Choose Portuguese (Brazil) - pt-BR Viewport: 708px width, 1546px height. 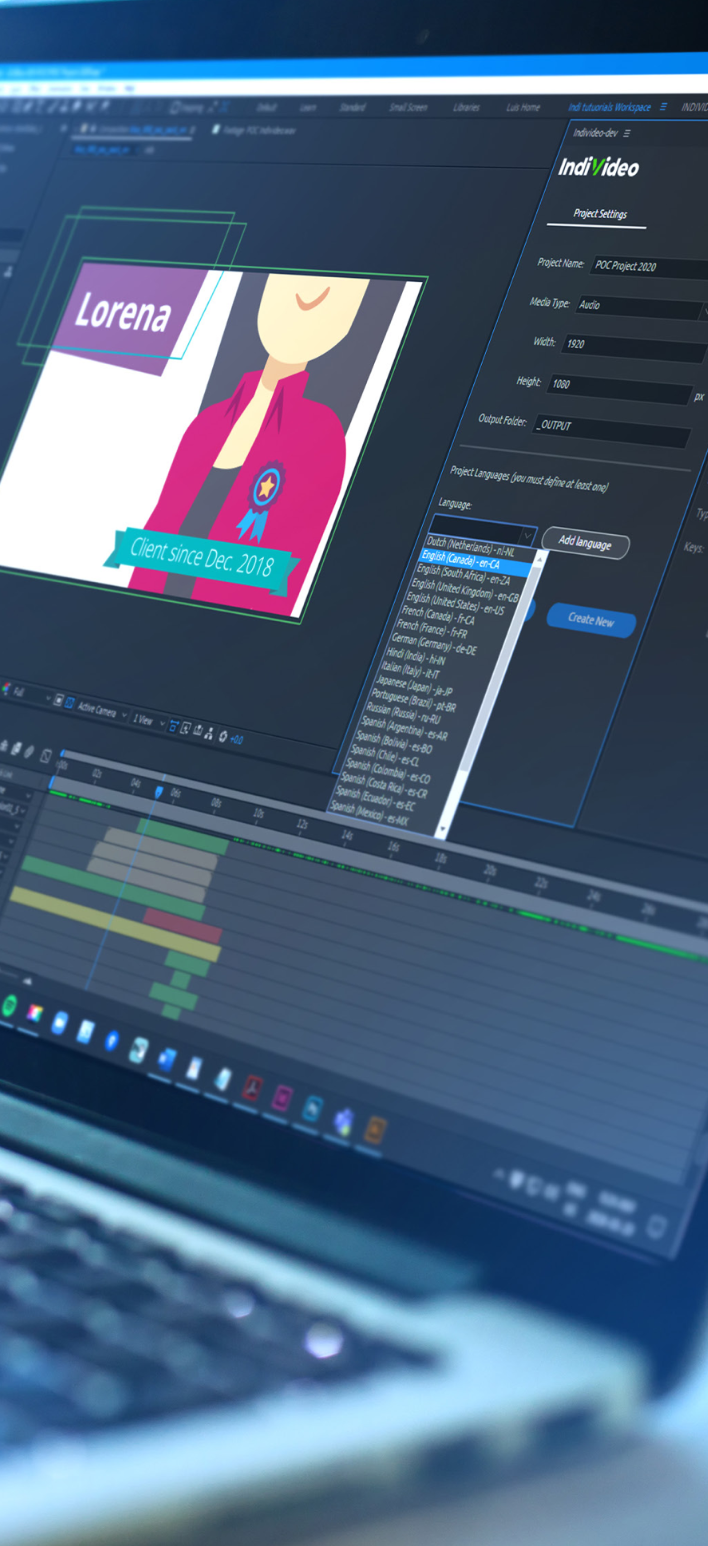(x=413, y=699)
